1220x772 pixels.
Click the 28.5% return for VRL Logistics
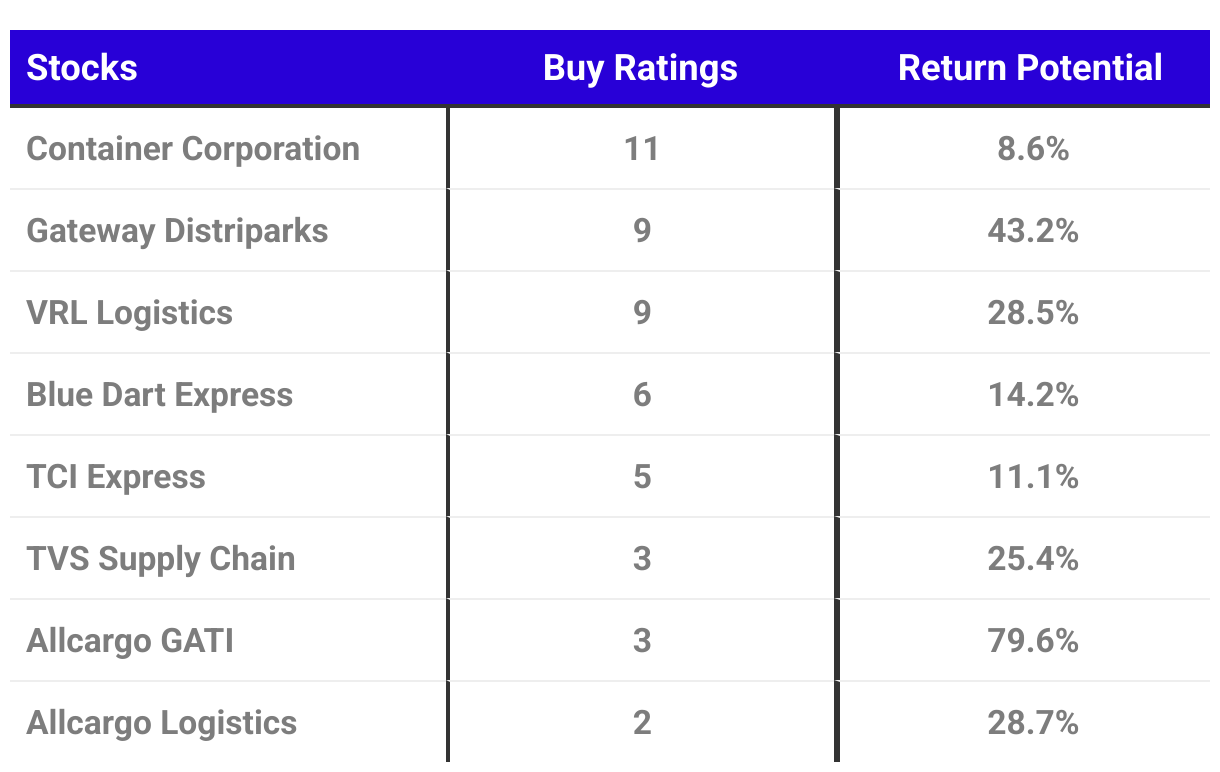(1033, 313)
